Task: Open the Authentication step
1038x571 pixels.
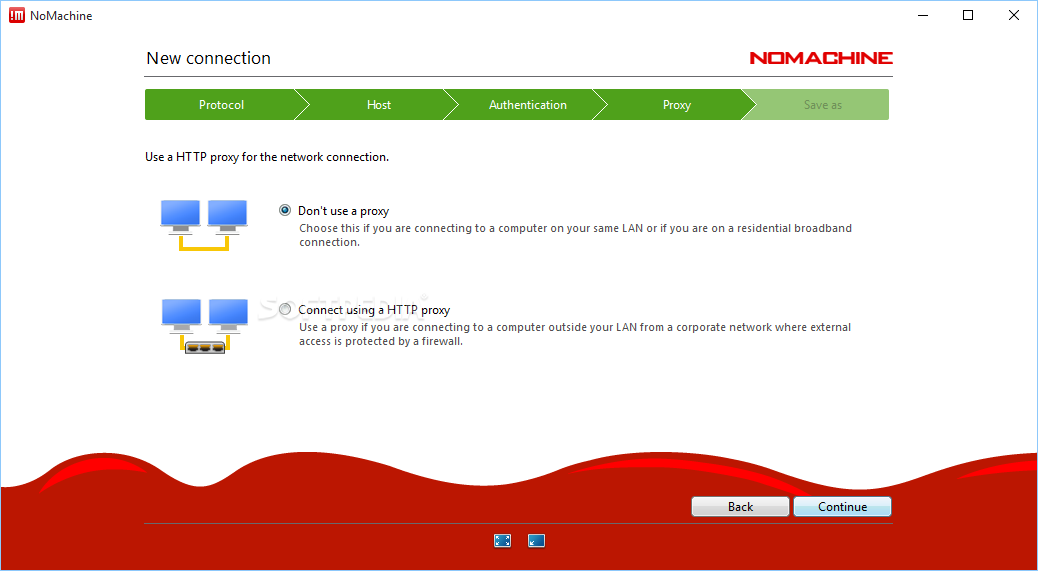Action: coord(528,105)
